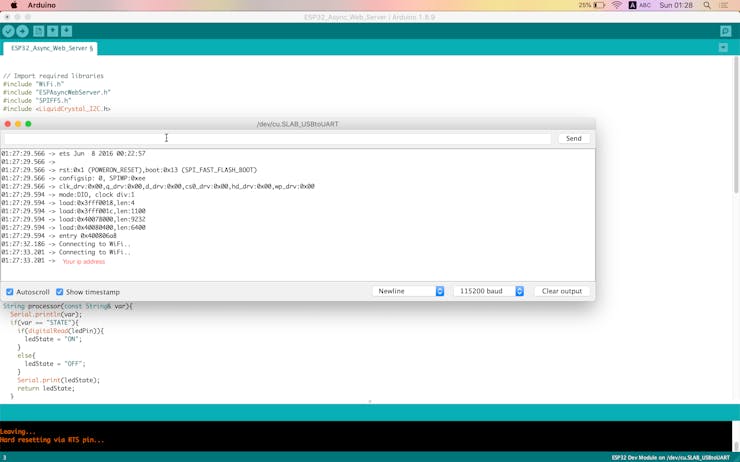Click the editor vertical scrollbar
The height and width of the screenshot is (462, 740).
tap(736, 125)
